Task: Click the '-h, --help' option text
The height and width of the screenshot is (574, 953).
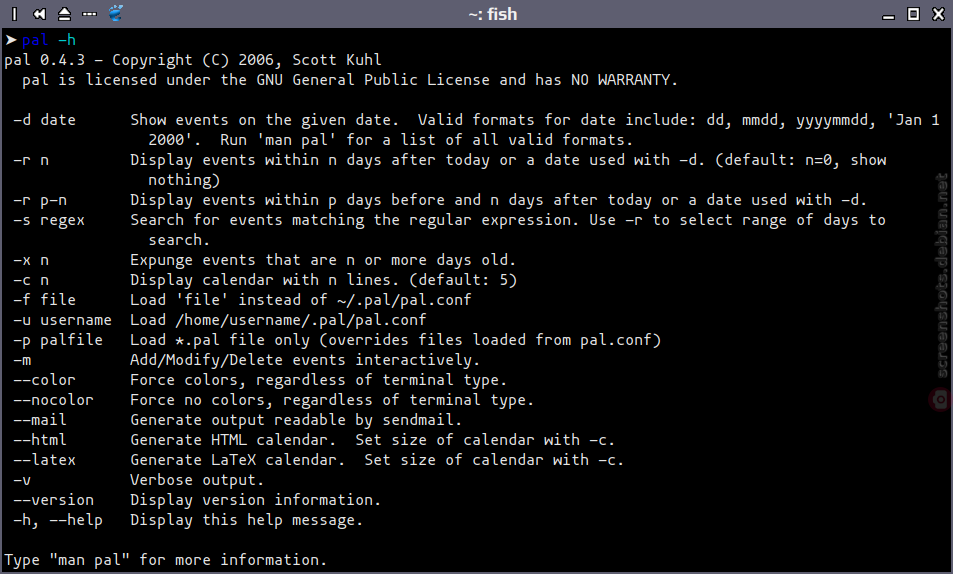Action: click(x=58, y=520)
